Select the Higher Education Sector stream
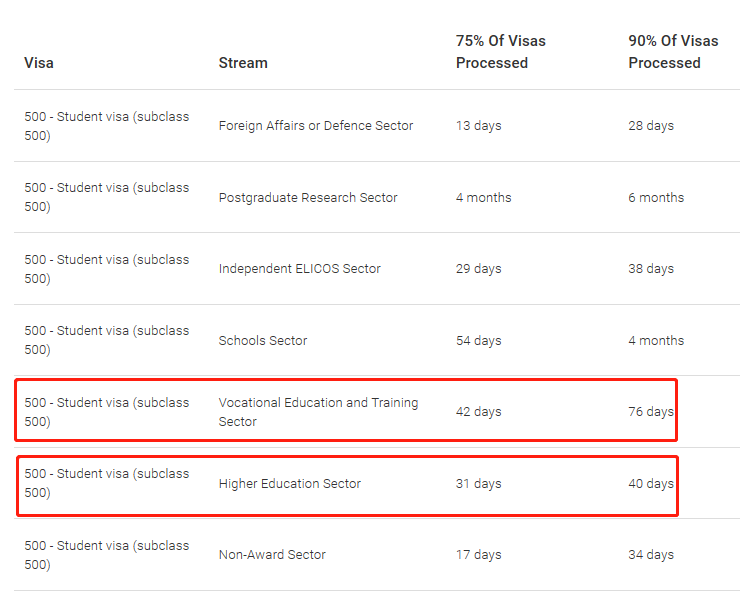This screenshot has height=605, width=740. pyautogui.click(x=290, y=484)
